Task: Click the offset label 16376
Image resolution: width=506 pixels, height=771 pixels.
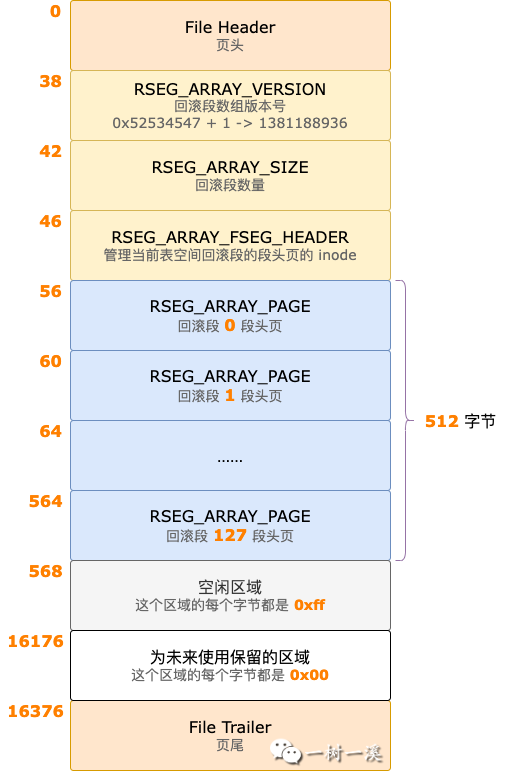Action: click(x=36, y=711)
